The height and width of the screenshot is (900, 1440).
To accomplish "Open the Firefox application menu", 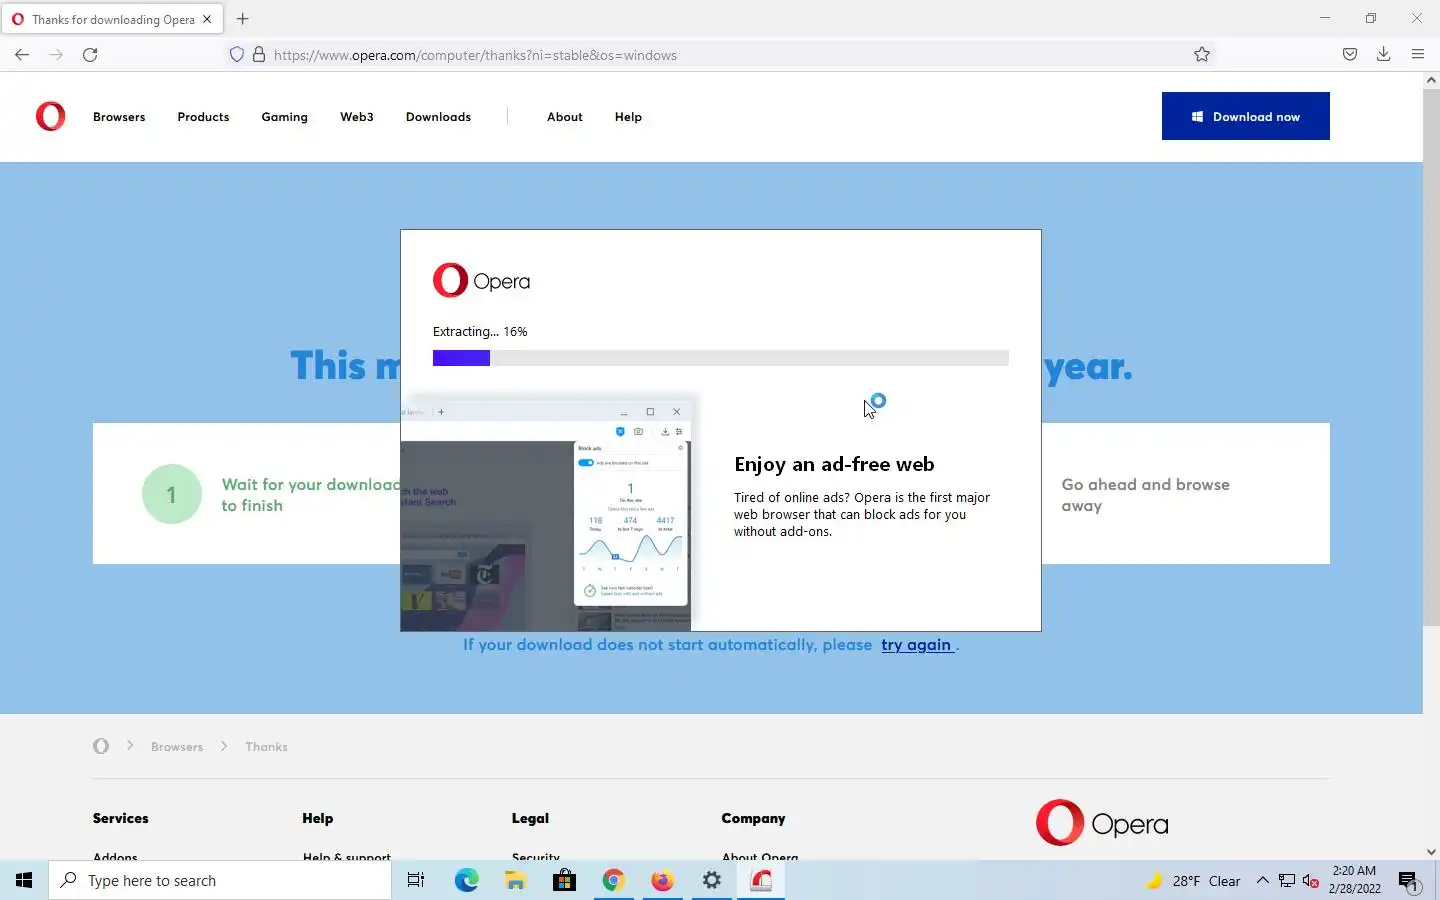I will pyautogui.click(x=1418, y=55).
